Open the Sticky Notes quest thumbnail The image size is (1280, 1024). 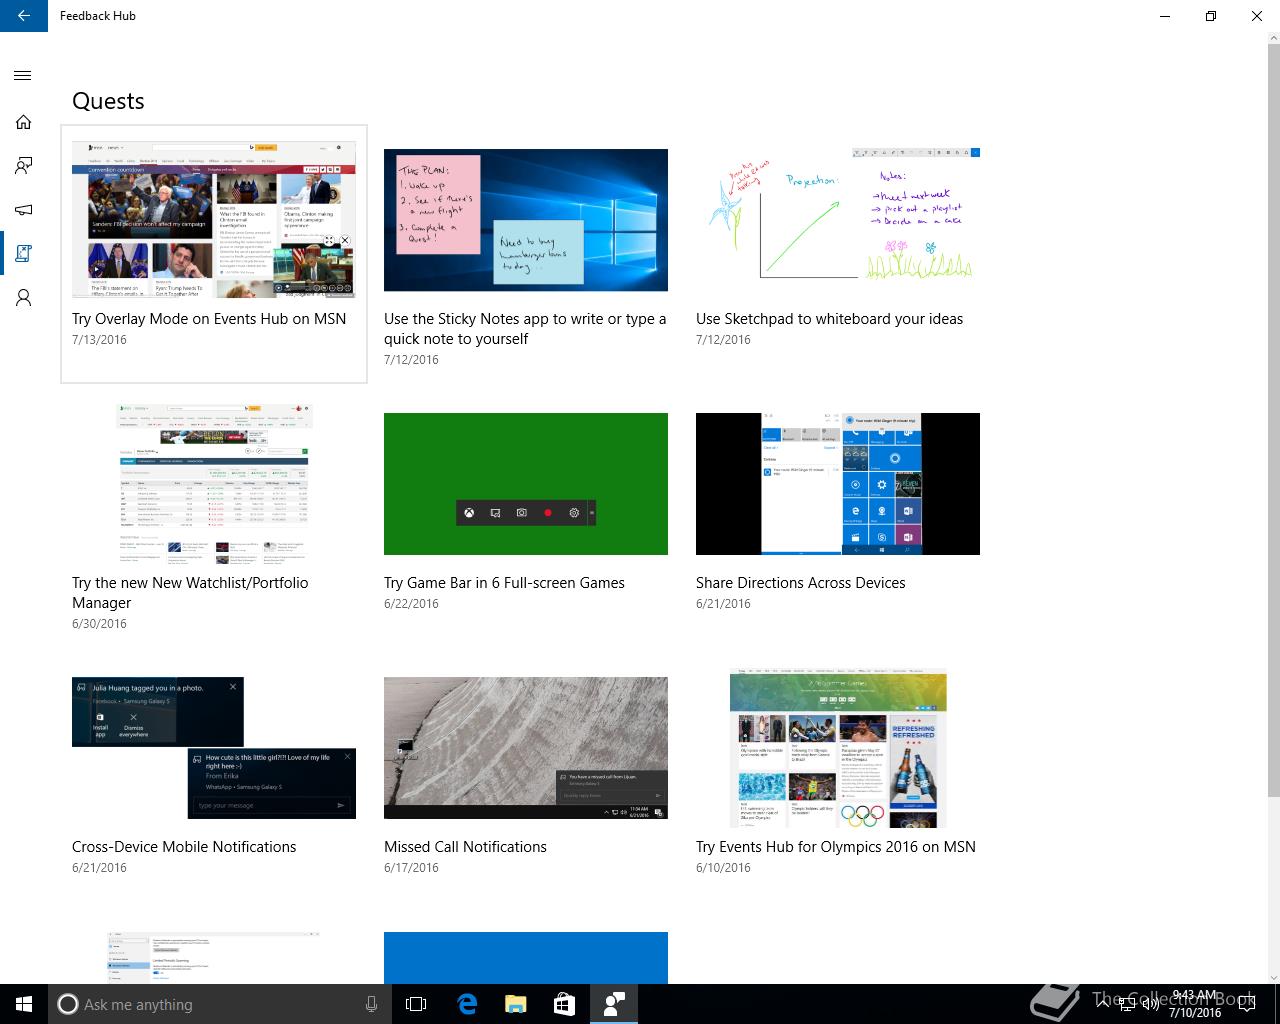tap(526, 220)
